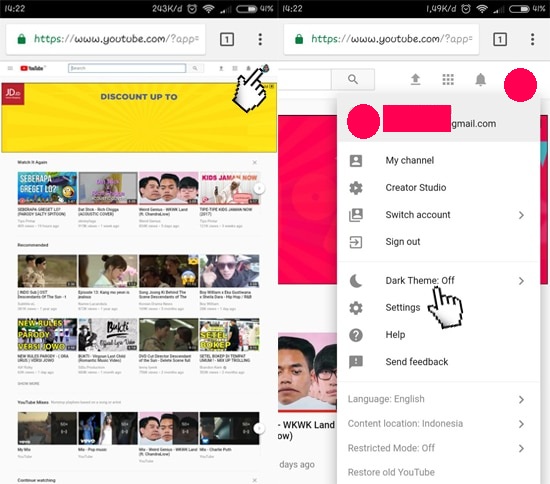This screenshot has height=484, width=550.
Task: Click the DISCOUNT UP TO ad banner
Action: 139,117
